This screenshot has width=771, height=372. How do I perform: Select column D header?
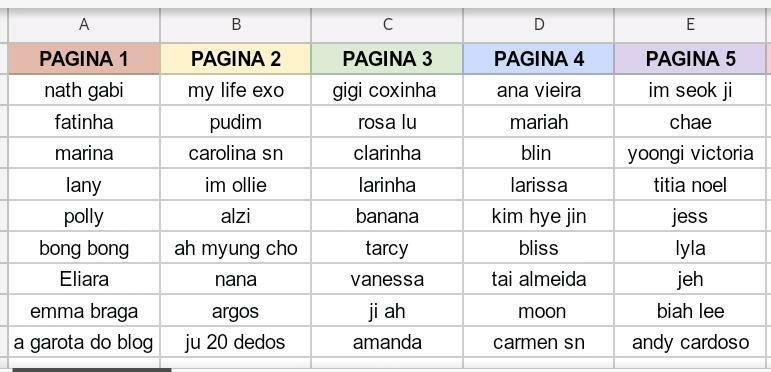(538, 25)
